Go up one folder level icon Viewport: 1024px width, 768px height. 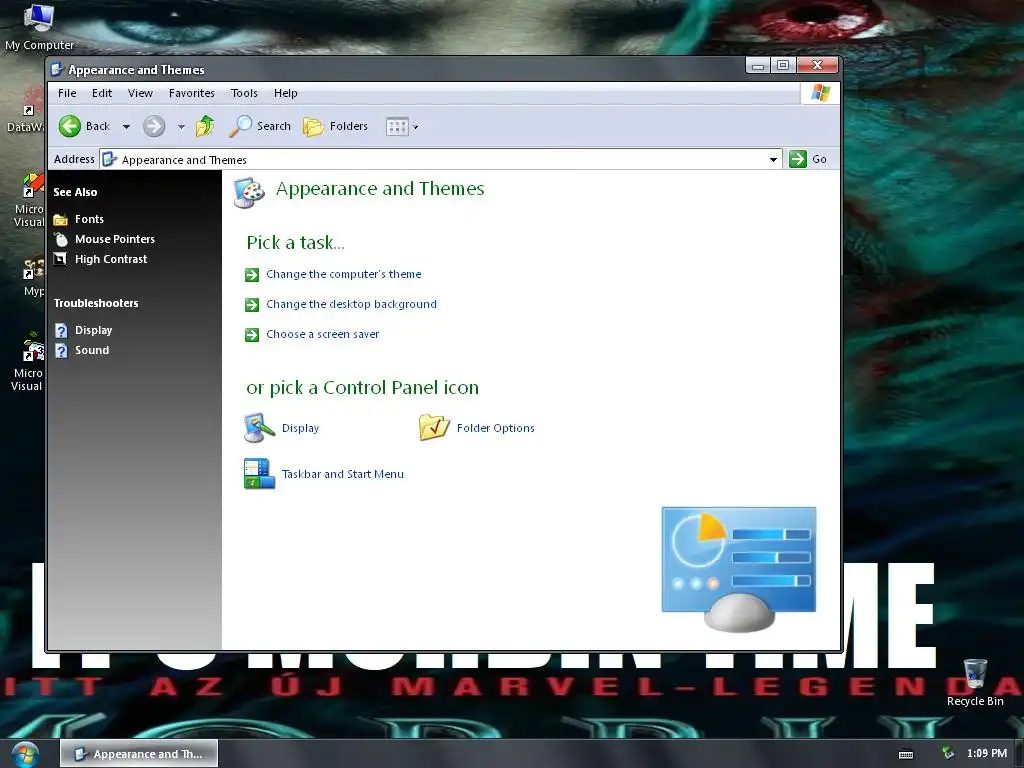tap(205, 125)
